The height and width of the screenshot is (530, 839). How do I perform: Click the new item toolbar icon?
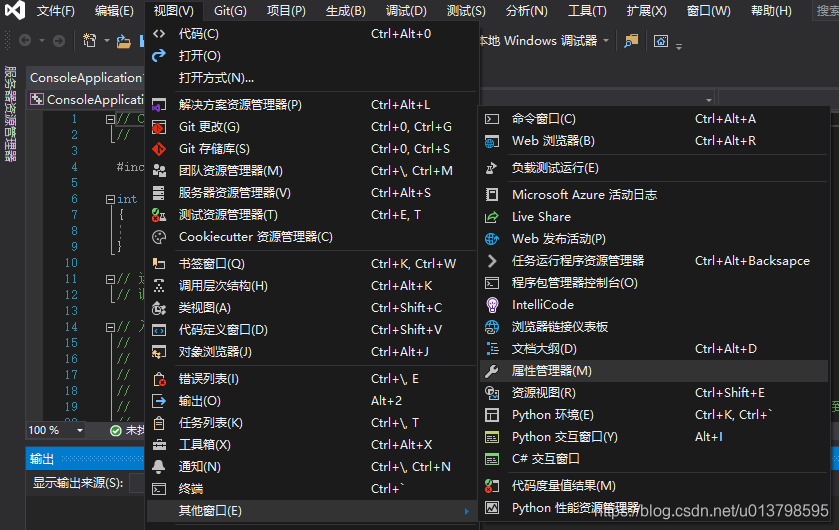click(x=89, y=40)
